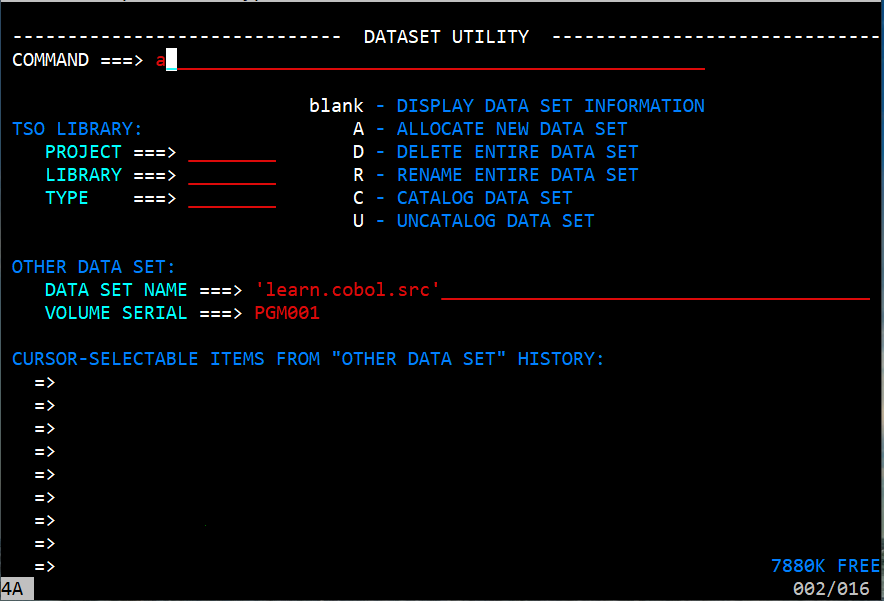Click the DATA SET NAME field
The width and height of the screenshot is (884, 601).
tap(562, 290)
